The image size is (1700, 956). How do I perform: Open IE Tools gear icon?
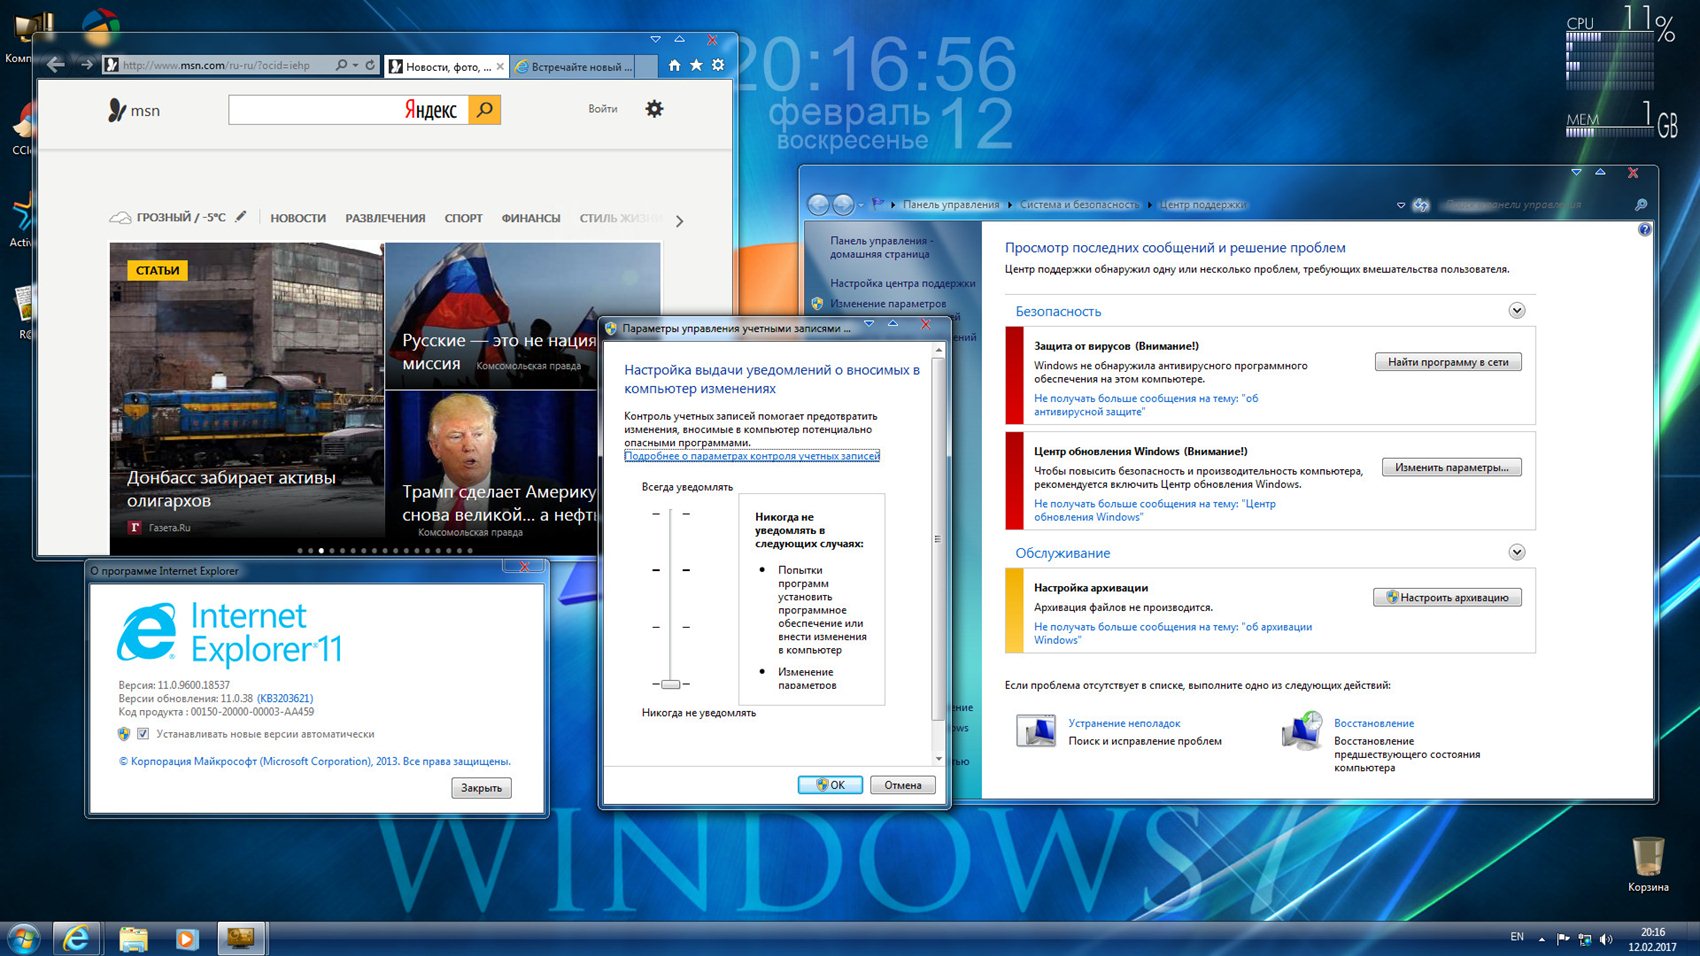click(x=718, y=65)
